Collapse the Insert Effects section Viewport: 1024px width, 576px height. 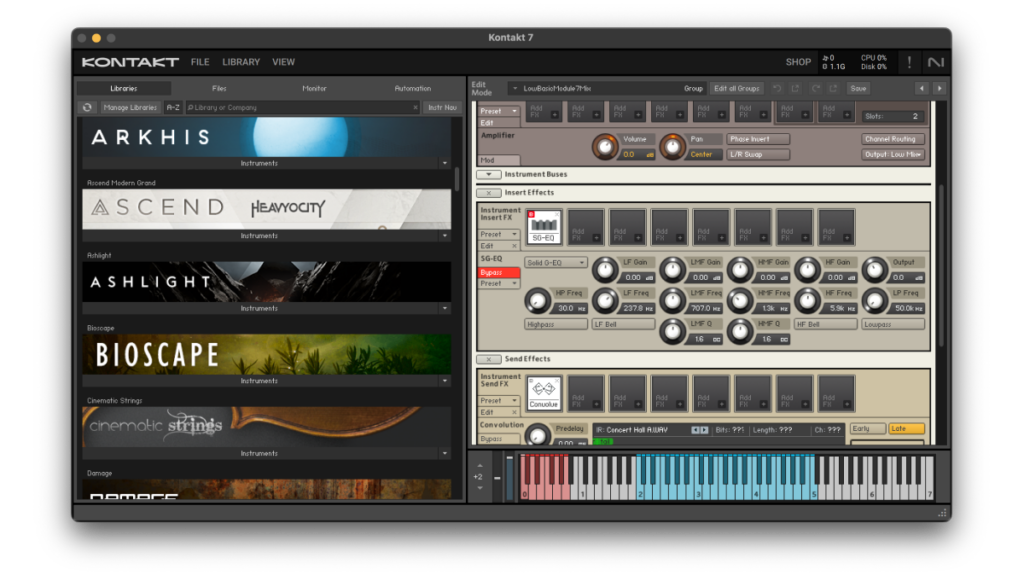(x=488, y=193)
